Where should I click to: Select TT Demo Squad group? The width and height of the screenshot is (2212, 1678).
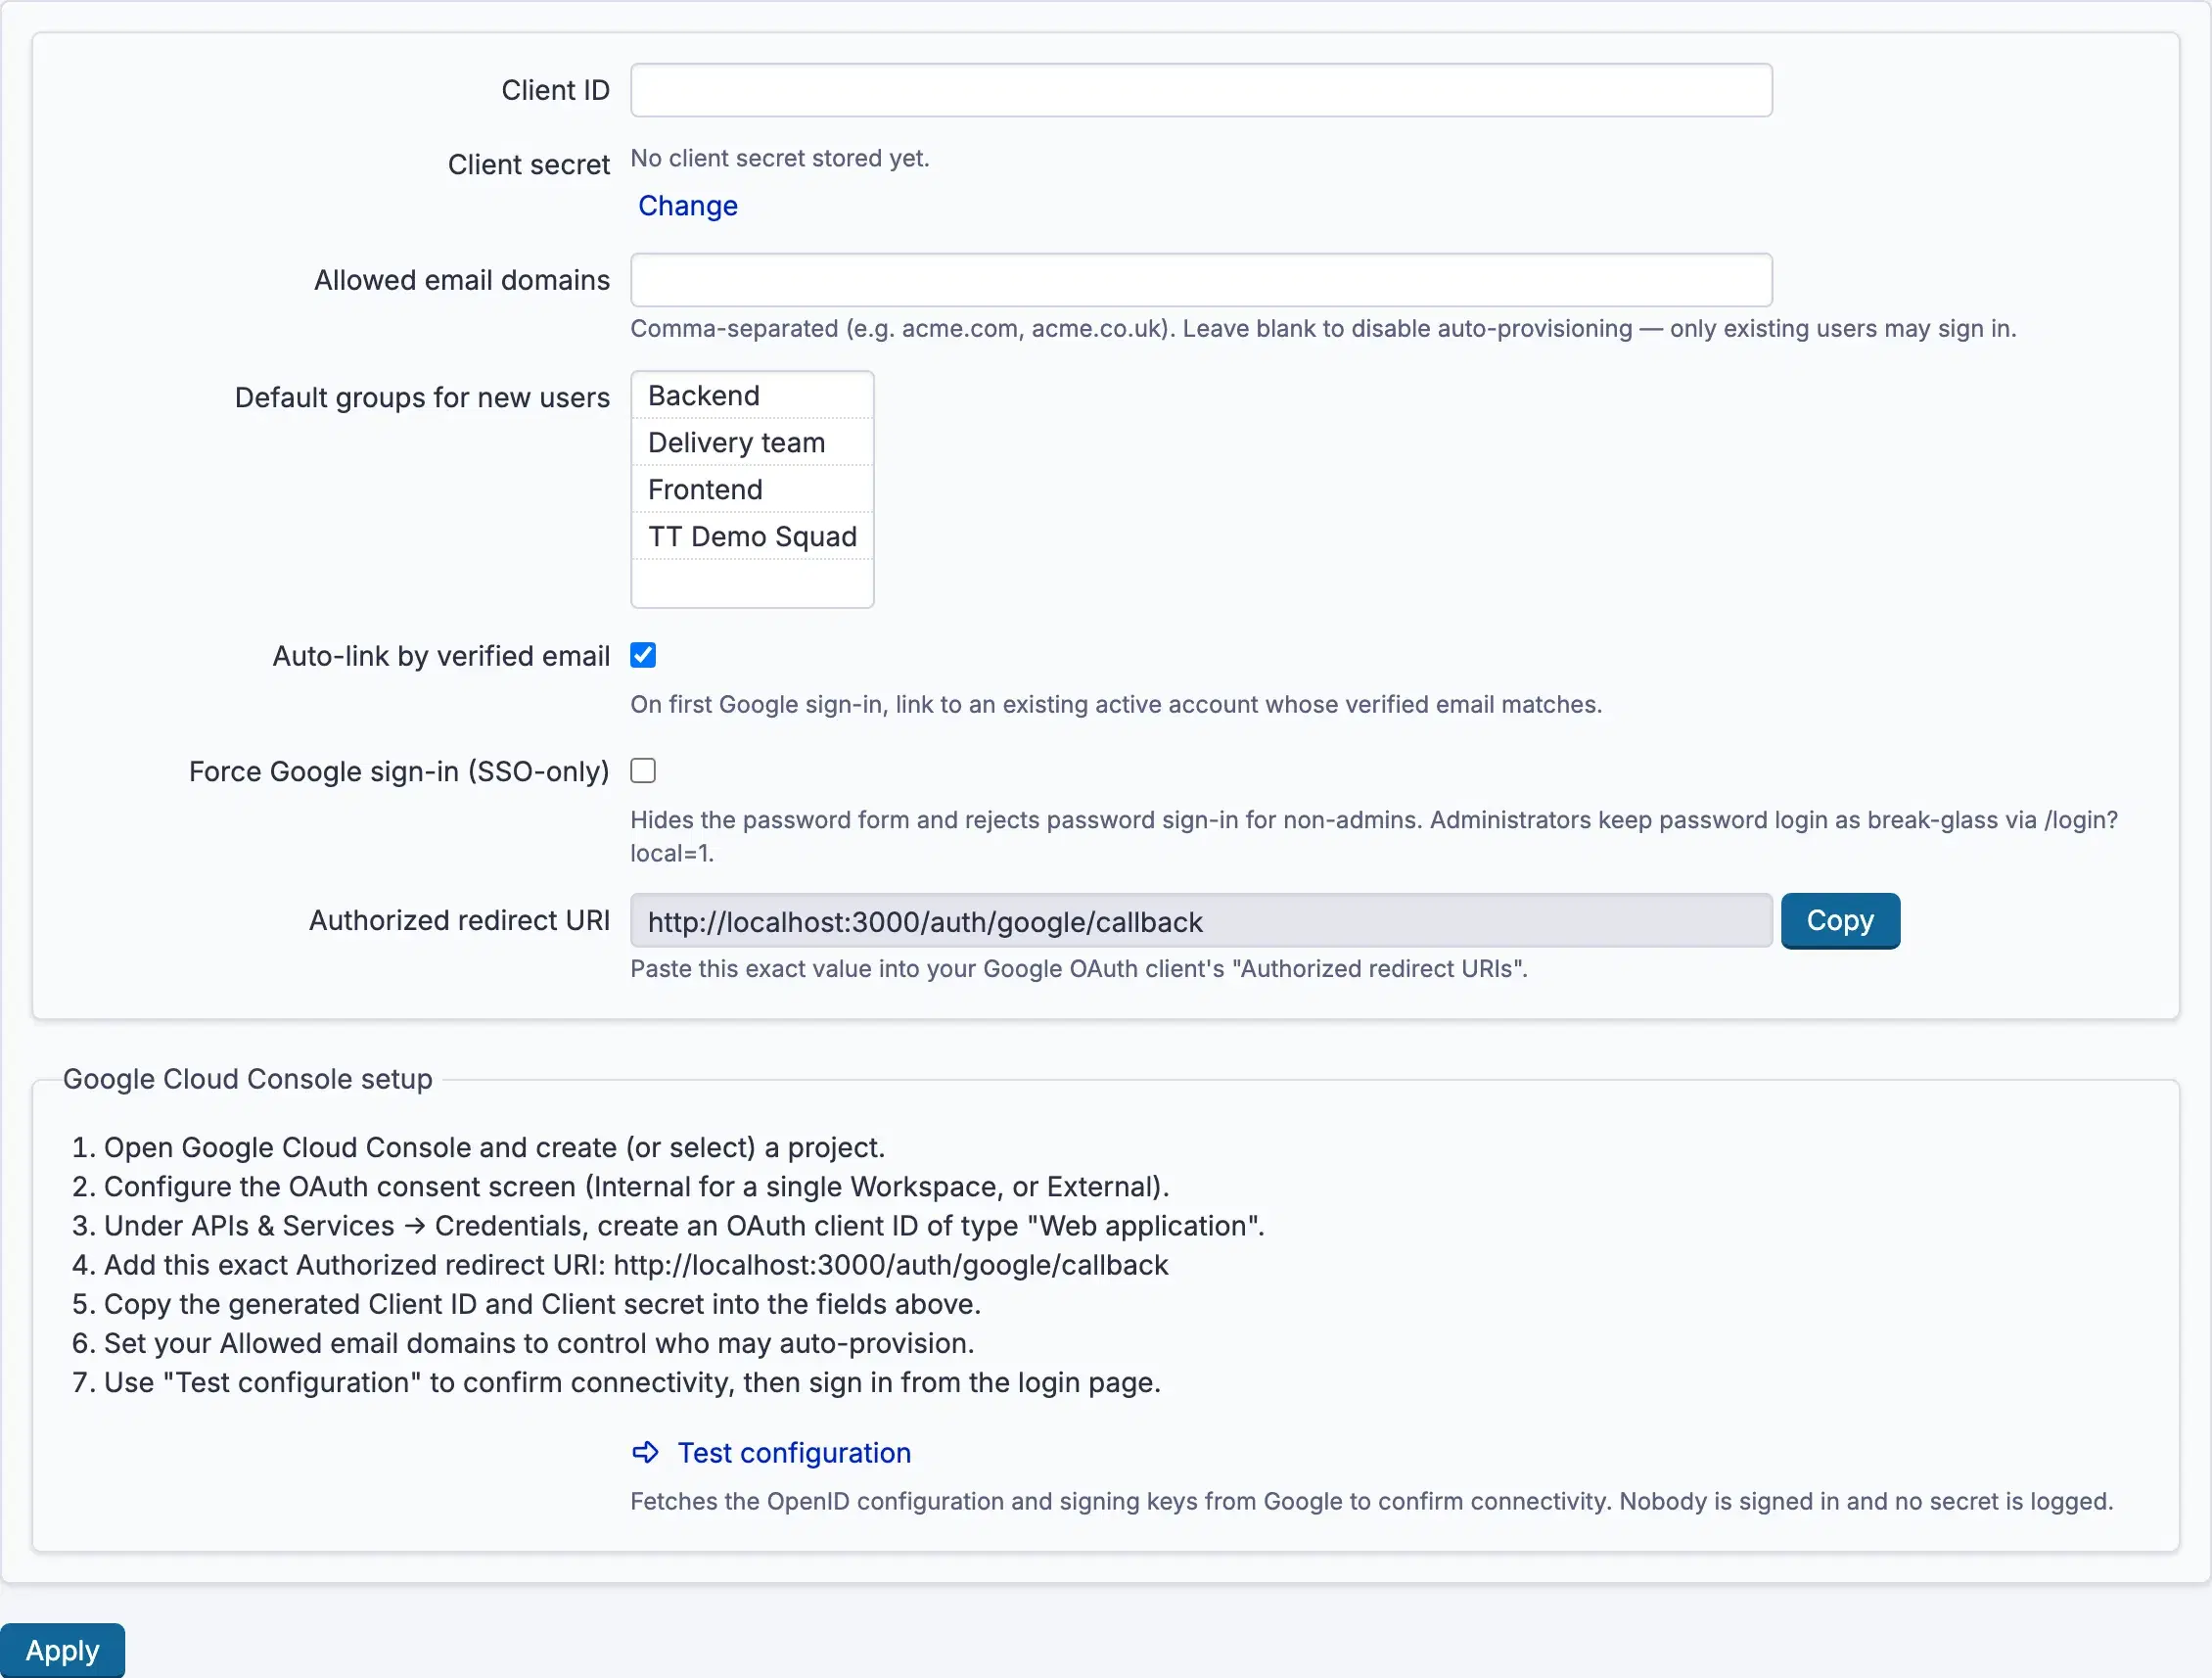point(752,537)
